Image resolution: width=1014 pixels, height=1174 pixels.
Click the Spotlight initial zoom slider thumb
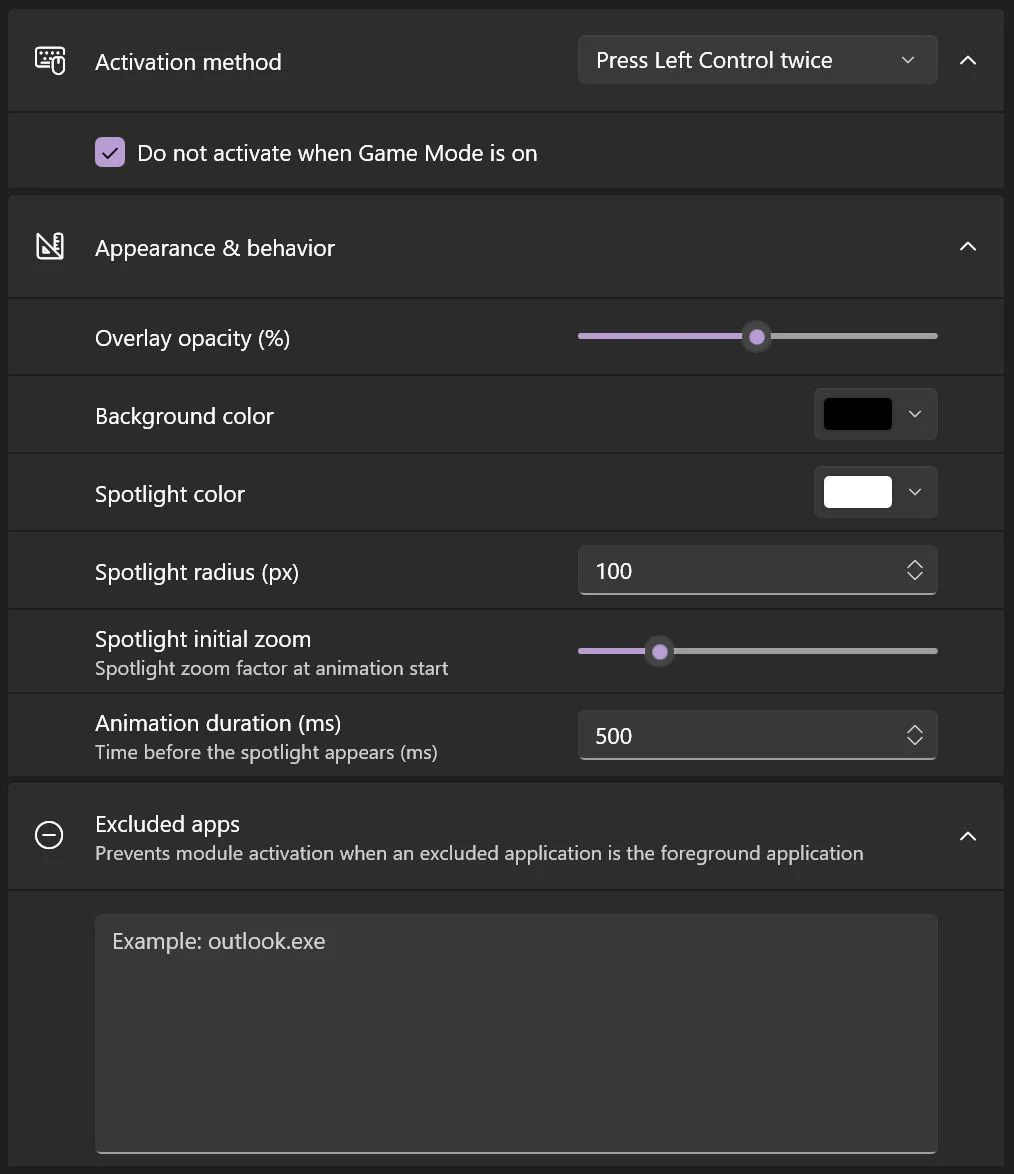pos(660,651)
